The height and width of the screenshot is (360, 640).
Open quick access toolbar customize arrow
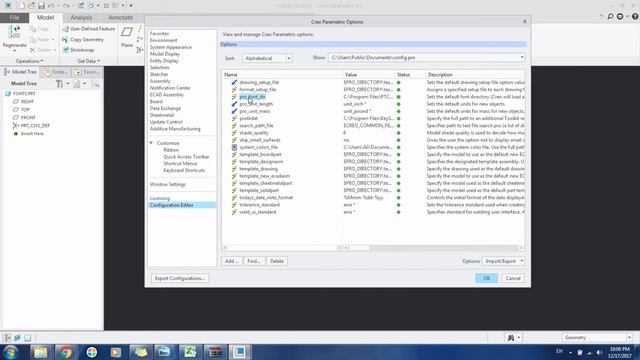[x=131, y=6]
